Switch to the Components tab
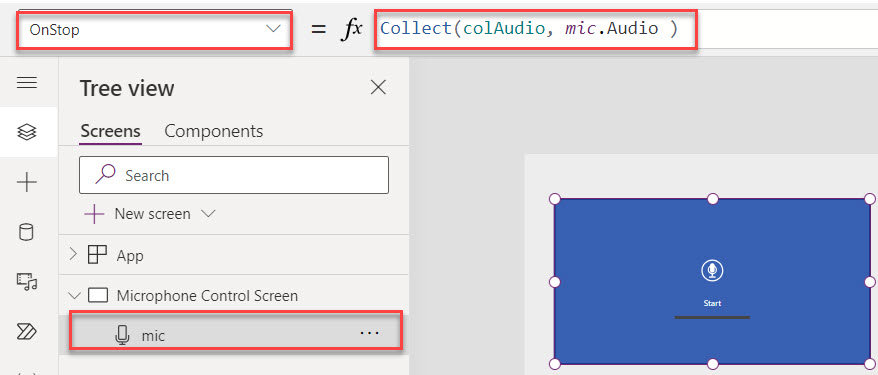Viewport: 878px width, 375px height. [213, 131]
